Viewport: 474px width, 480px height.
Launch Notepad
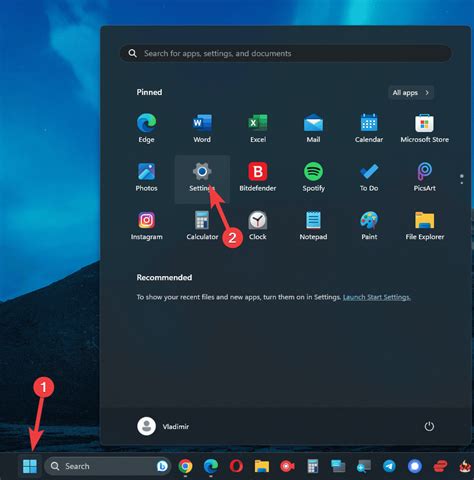point(313,226)
